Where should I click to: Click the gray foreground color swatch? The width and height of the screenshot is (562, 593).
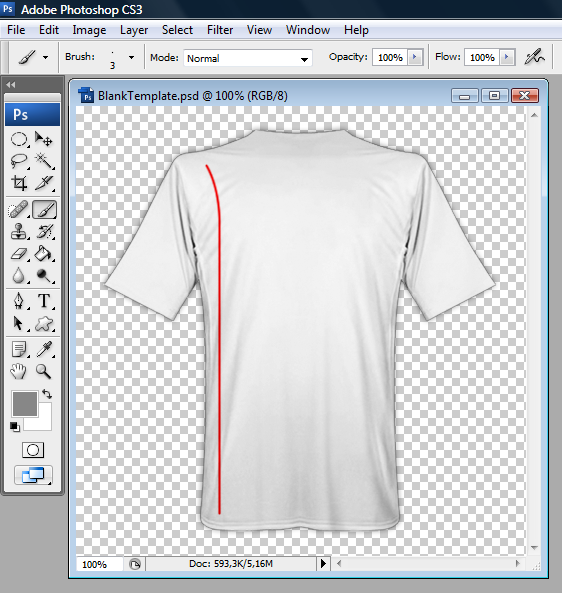25,404
